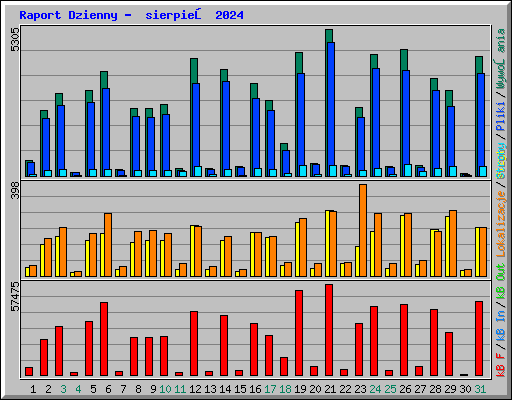Select the orange bar for day 6
The width and height of the screenshot is (512, 400).
(108, 245)
